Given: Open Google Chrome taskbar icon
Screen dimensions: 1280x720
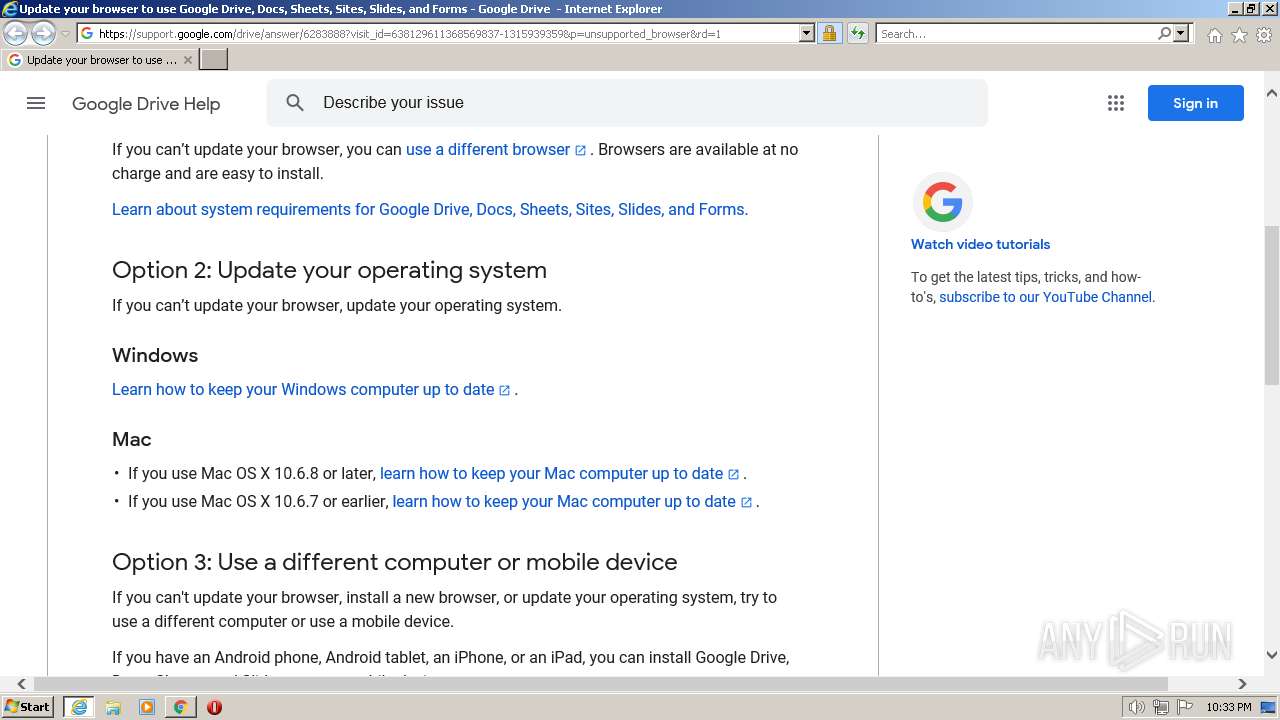Looking at the screenshot, I should [180, 707].
